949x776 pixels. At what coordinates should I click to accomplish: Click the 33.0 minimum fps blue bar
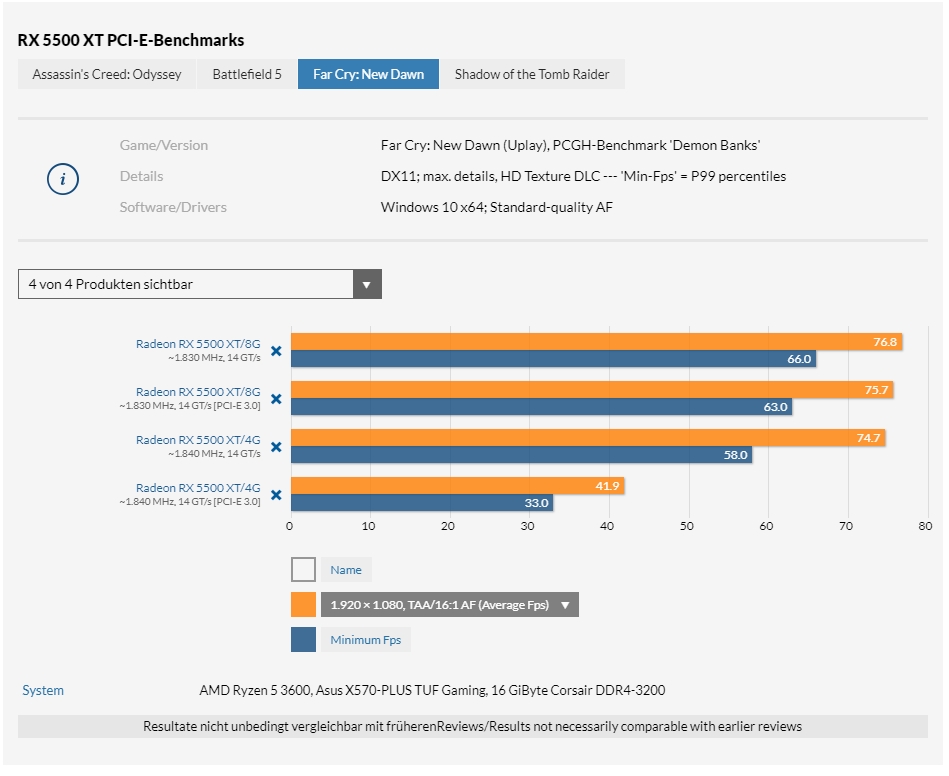(421, 503)
